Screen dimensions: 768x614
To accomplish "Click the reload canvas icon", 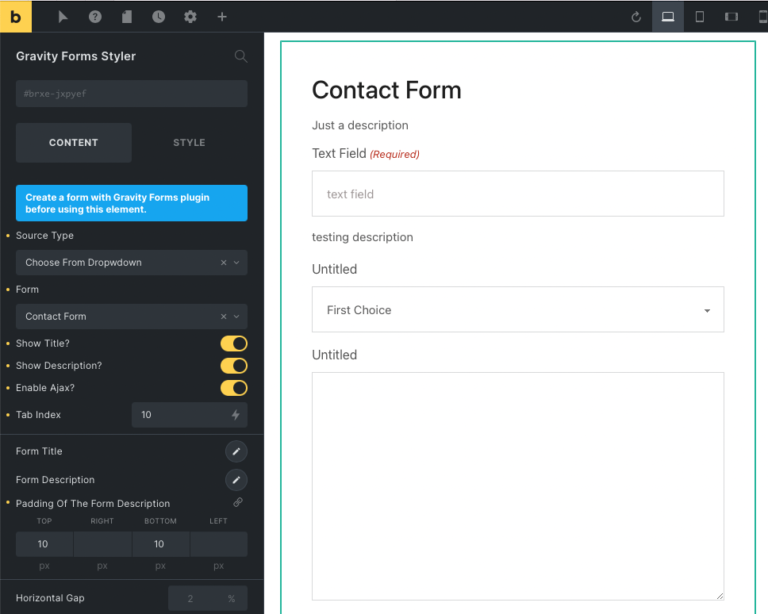I will (636, 17).
